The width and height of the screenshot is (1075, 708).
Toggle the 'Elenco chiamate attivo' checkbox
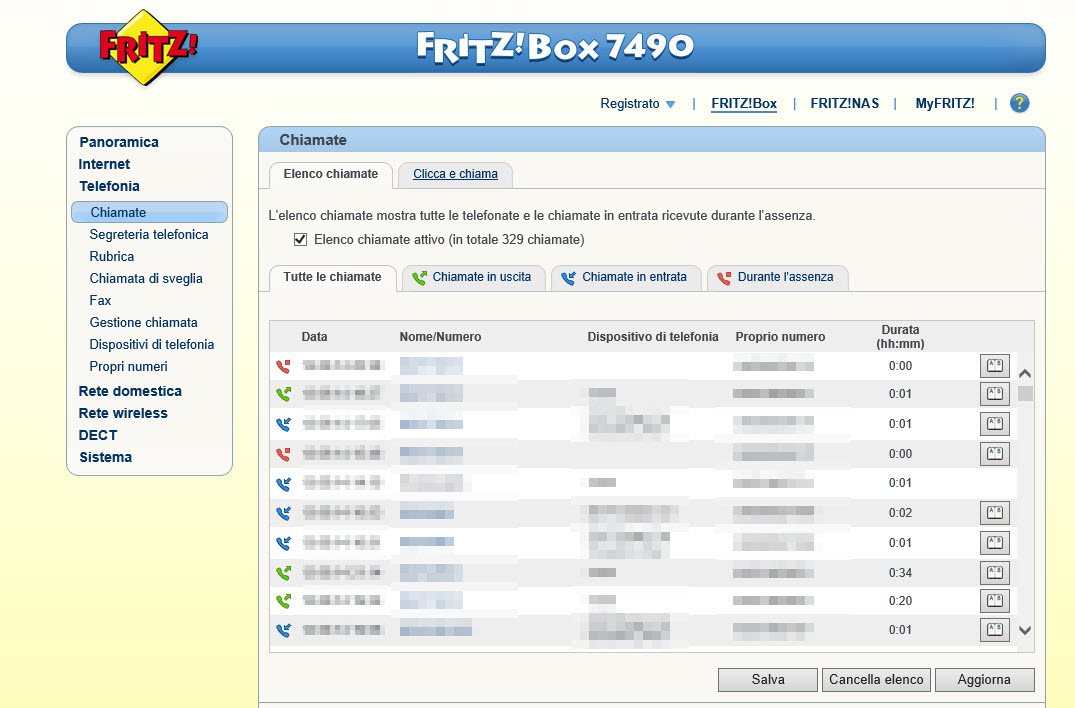tap(300, 239)
